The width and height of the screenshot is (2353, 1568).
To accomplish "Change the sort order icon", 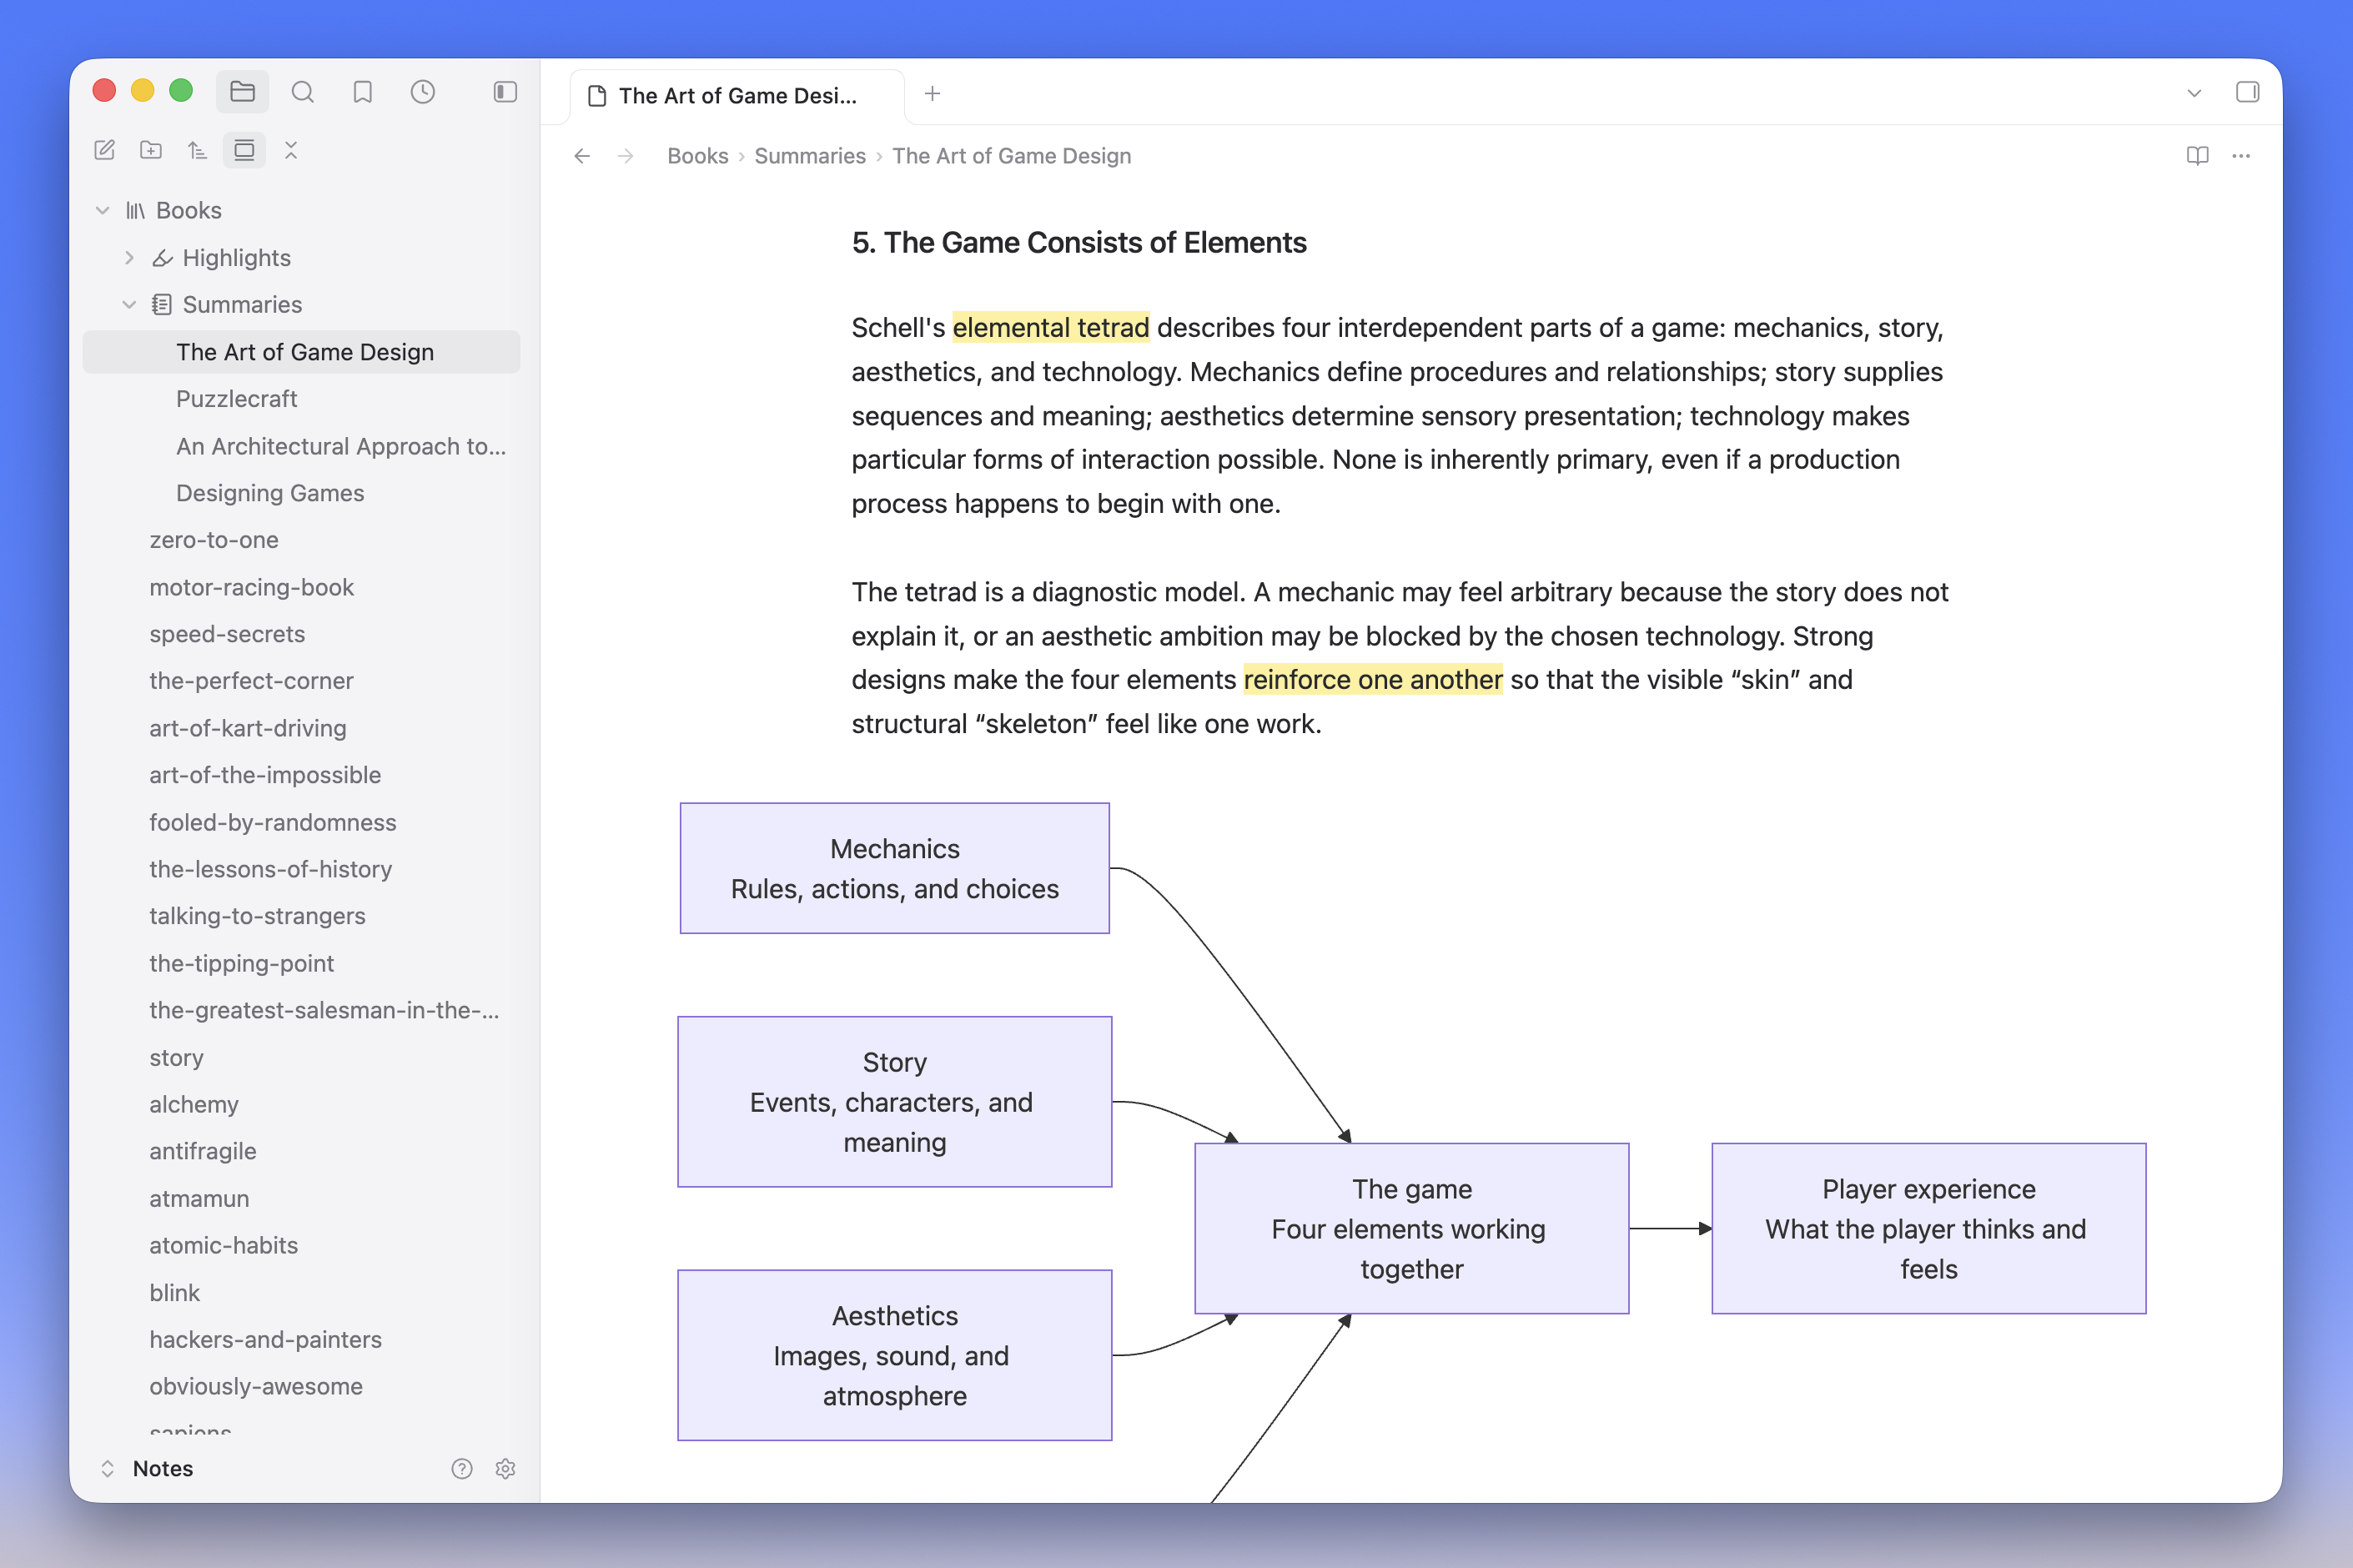I will (x=197, y=150).
